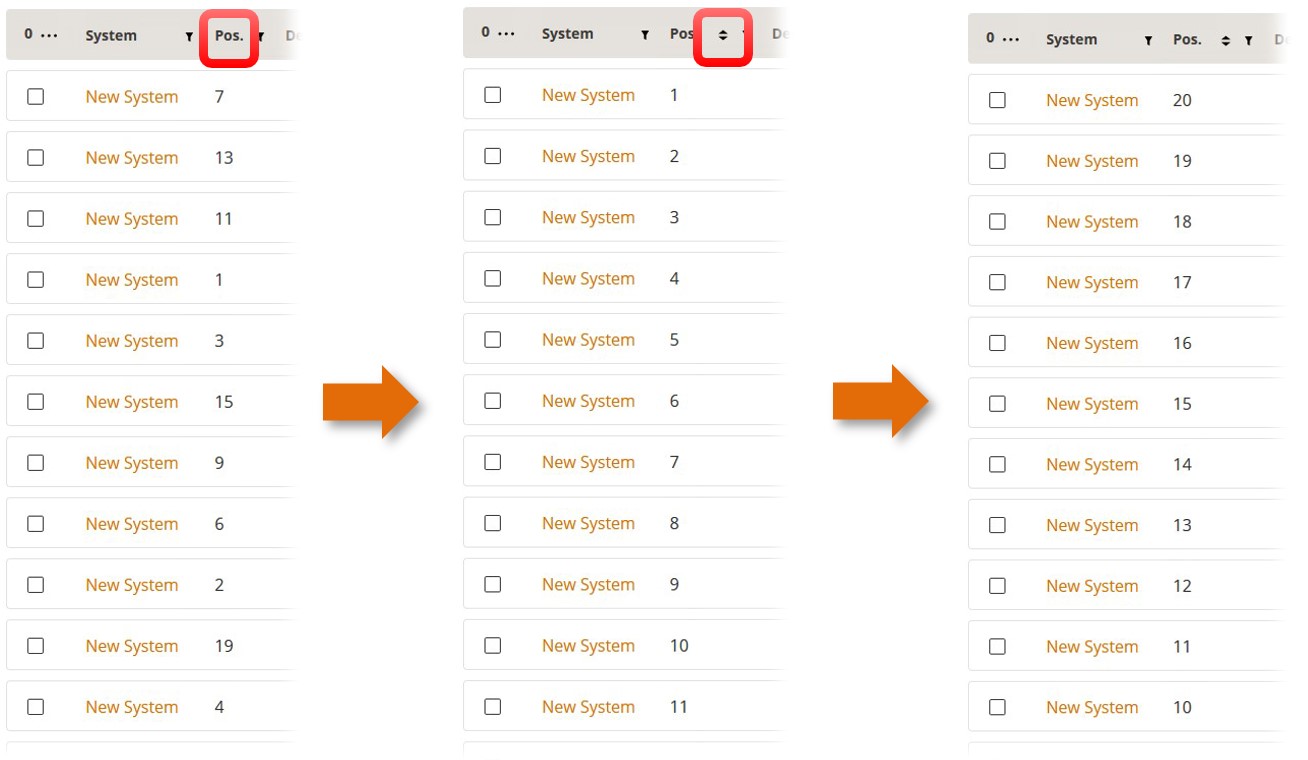Screen dimensions: 1308x760
Task: Click the System column header in the descending table
Action: click(1071, 40)
